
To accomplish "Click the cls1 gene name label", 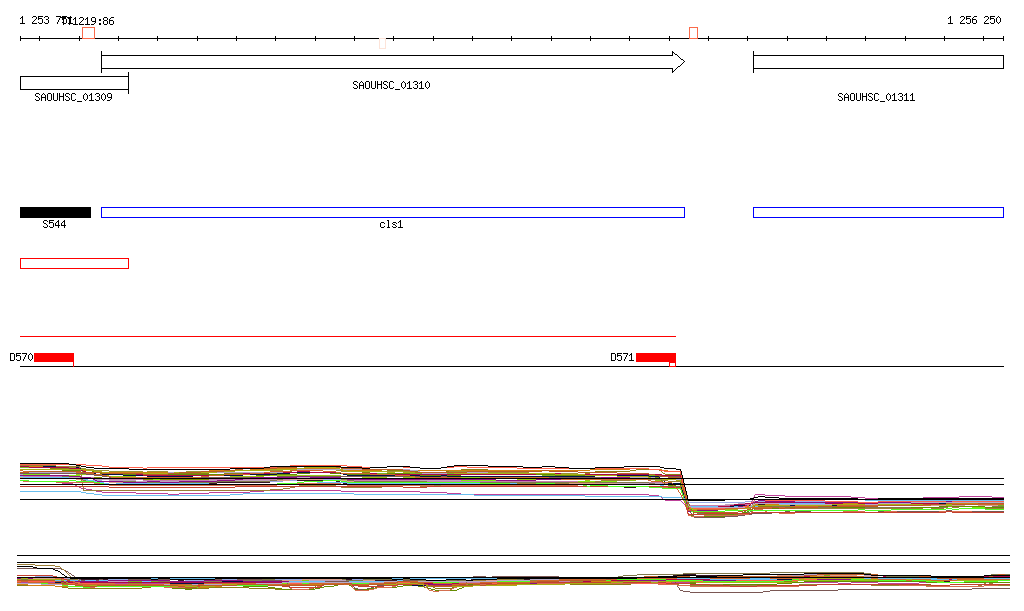I will pos(391,225).
